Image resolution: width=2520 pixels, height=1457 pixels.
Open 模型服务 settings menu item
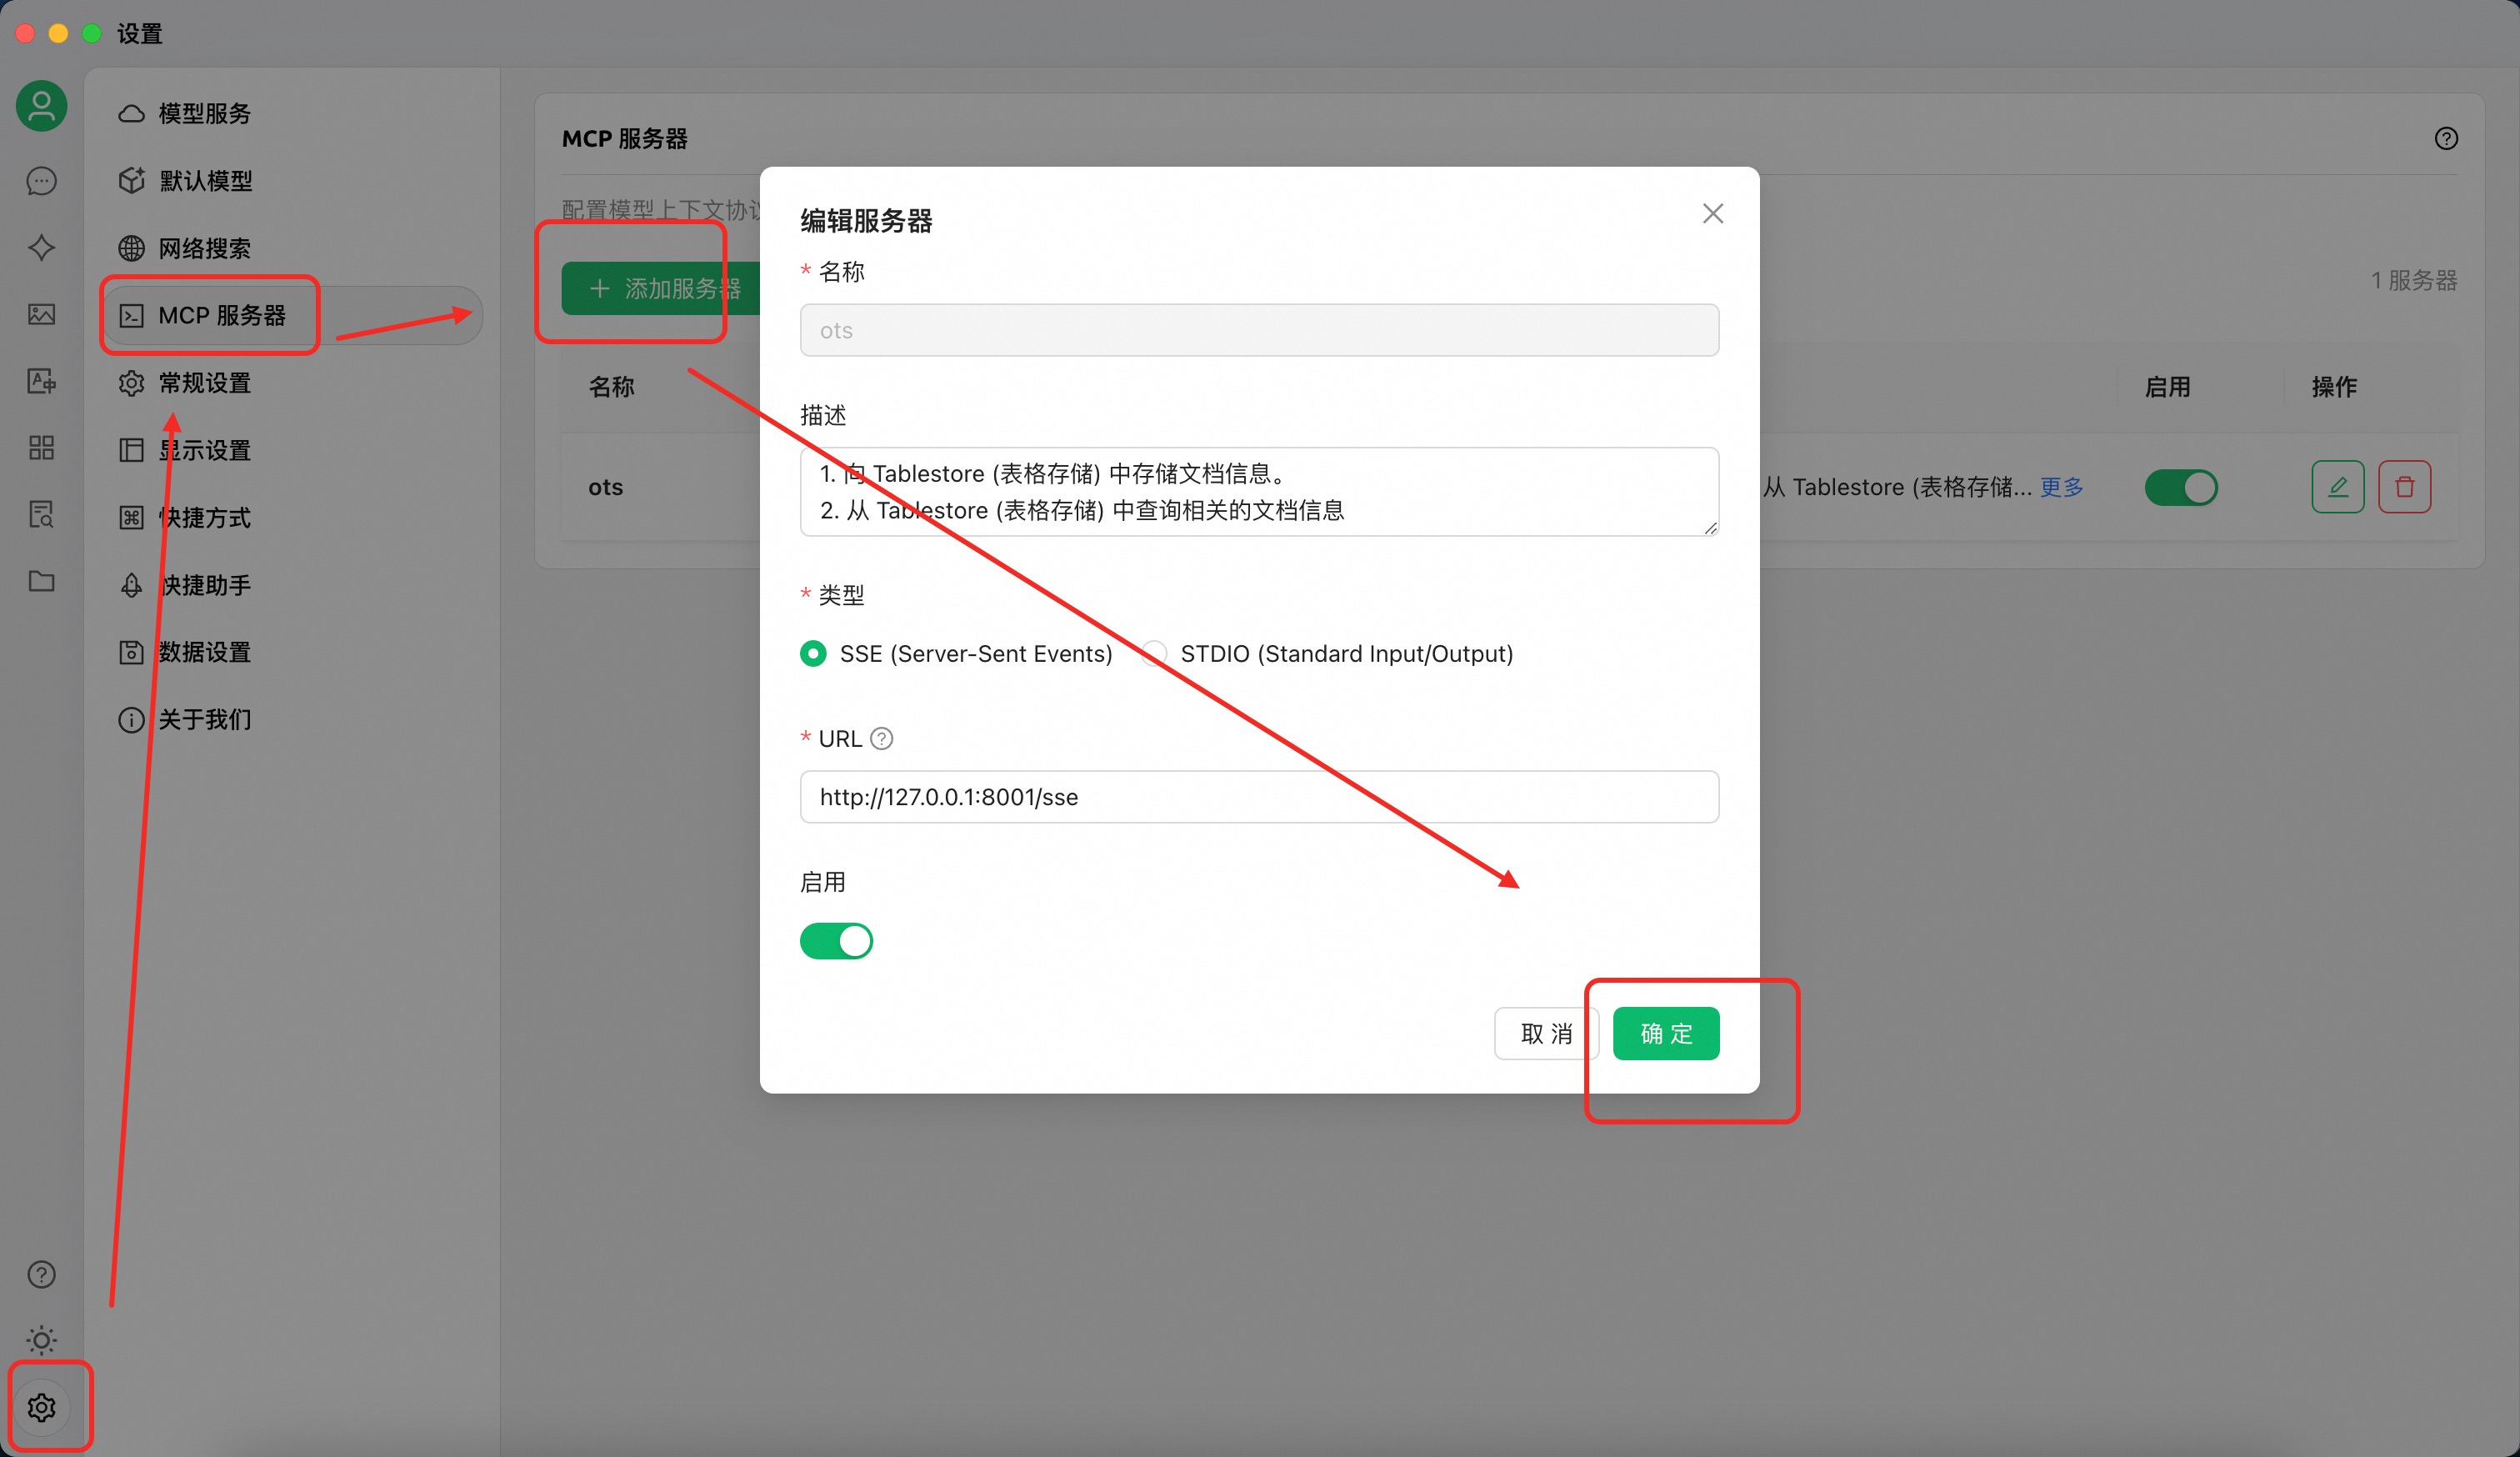tap(204, 113)
